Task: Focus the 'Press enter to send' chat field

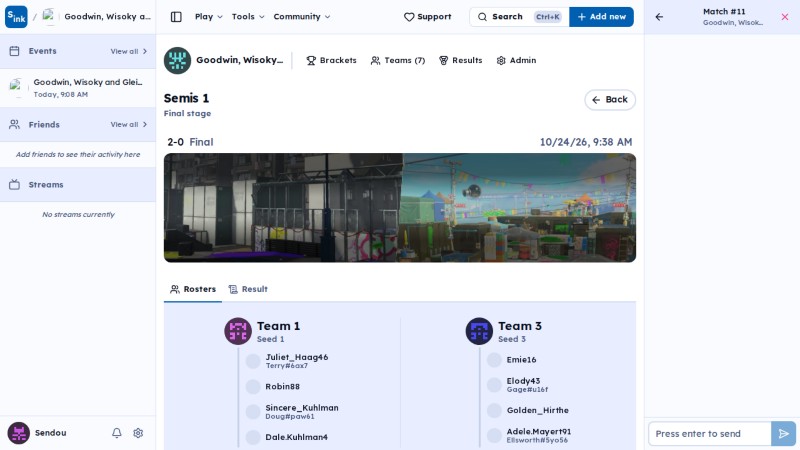Action: [x=710, y=434]
